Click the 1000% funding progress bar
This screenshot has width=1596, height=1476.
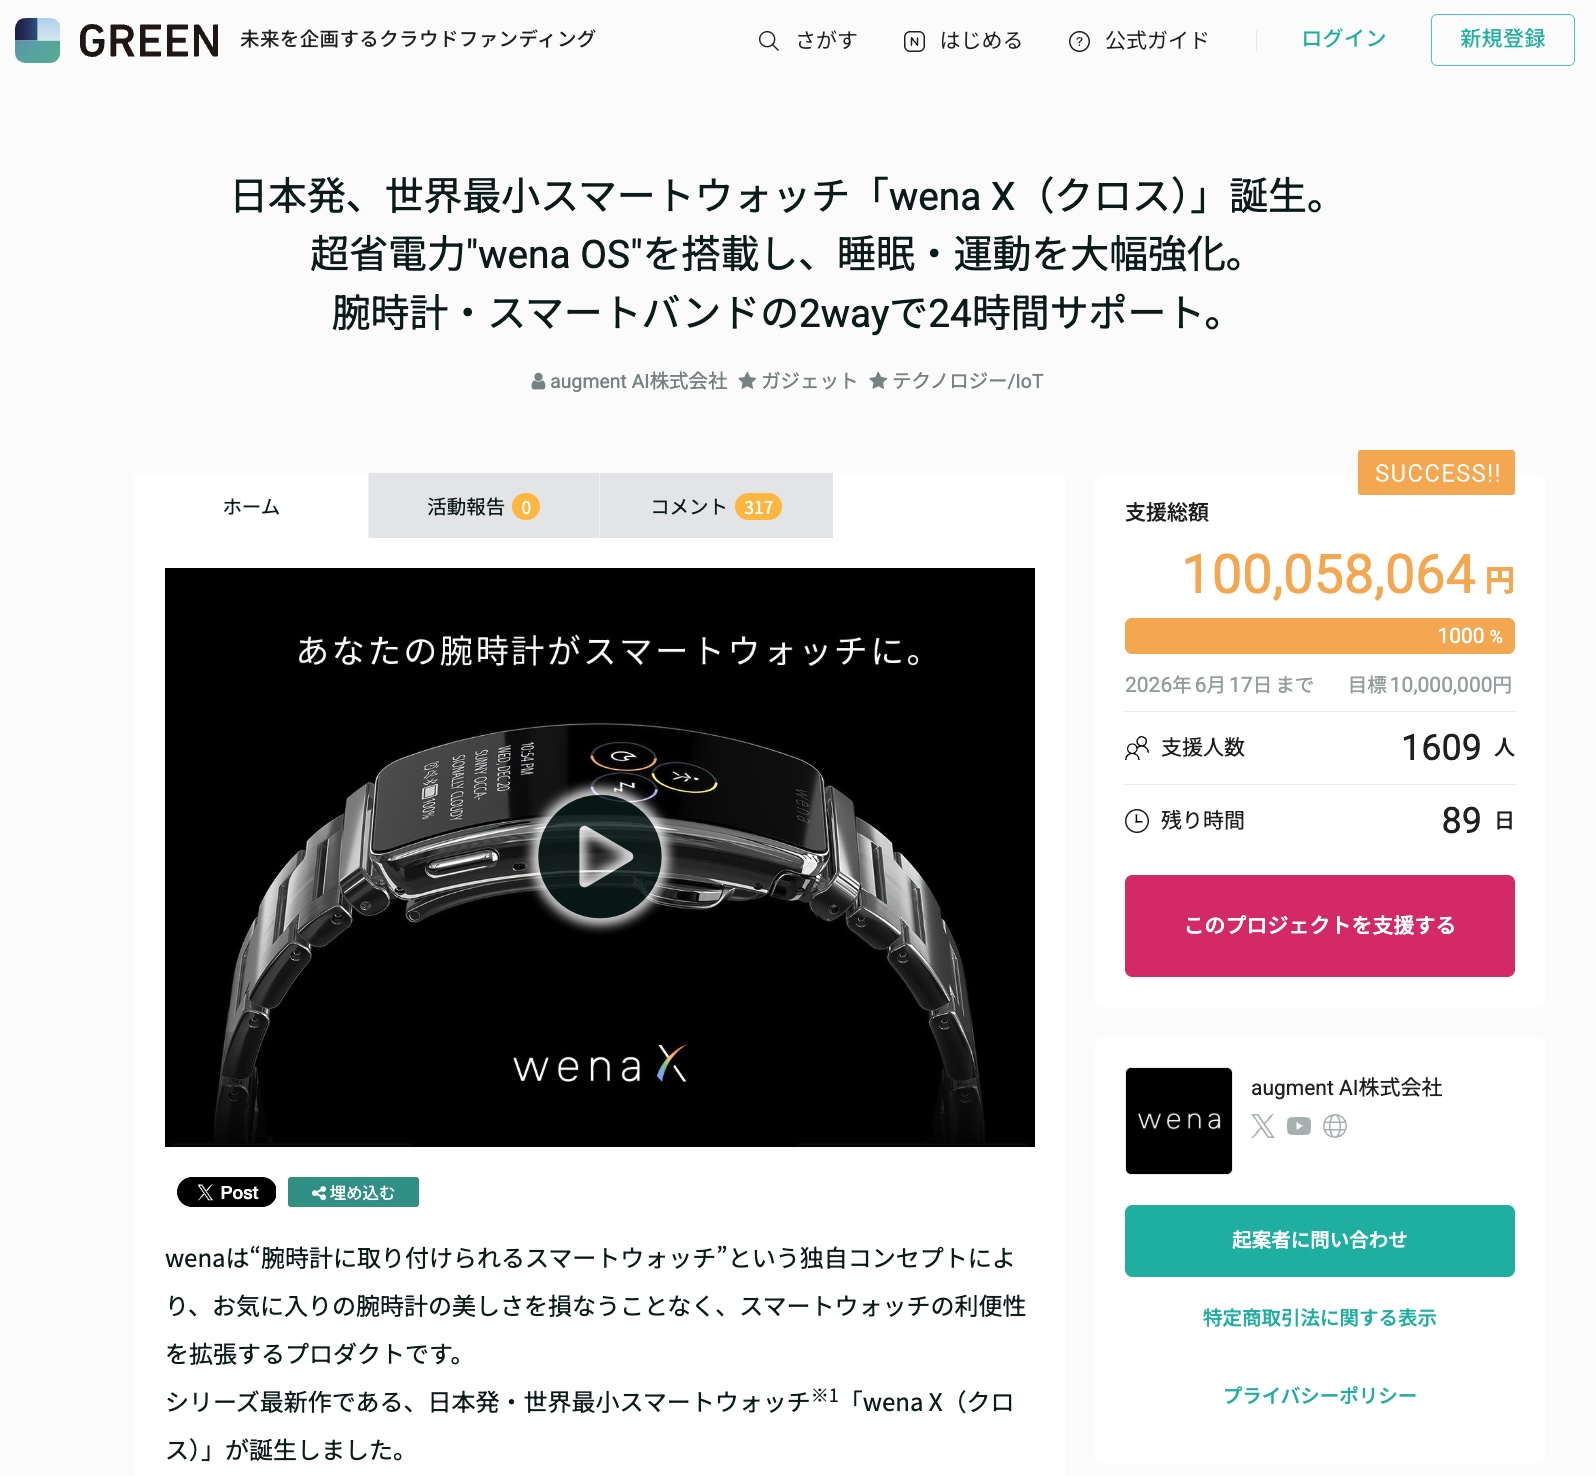coord(1319,636)
